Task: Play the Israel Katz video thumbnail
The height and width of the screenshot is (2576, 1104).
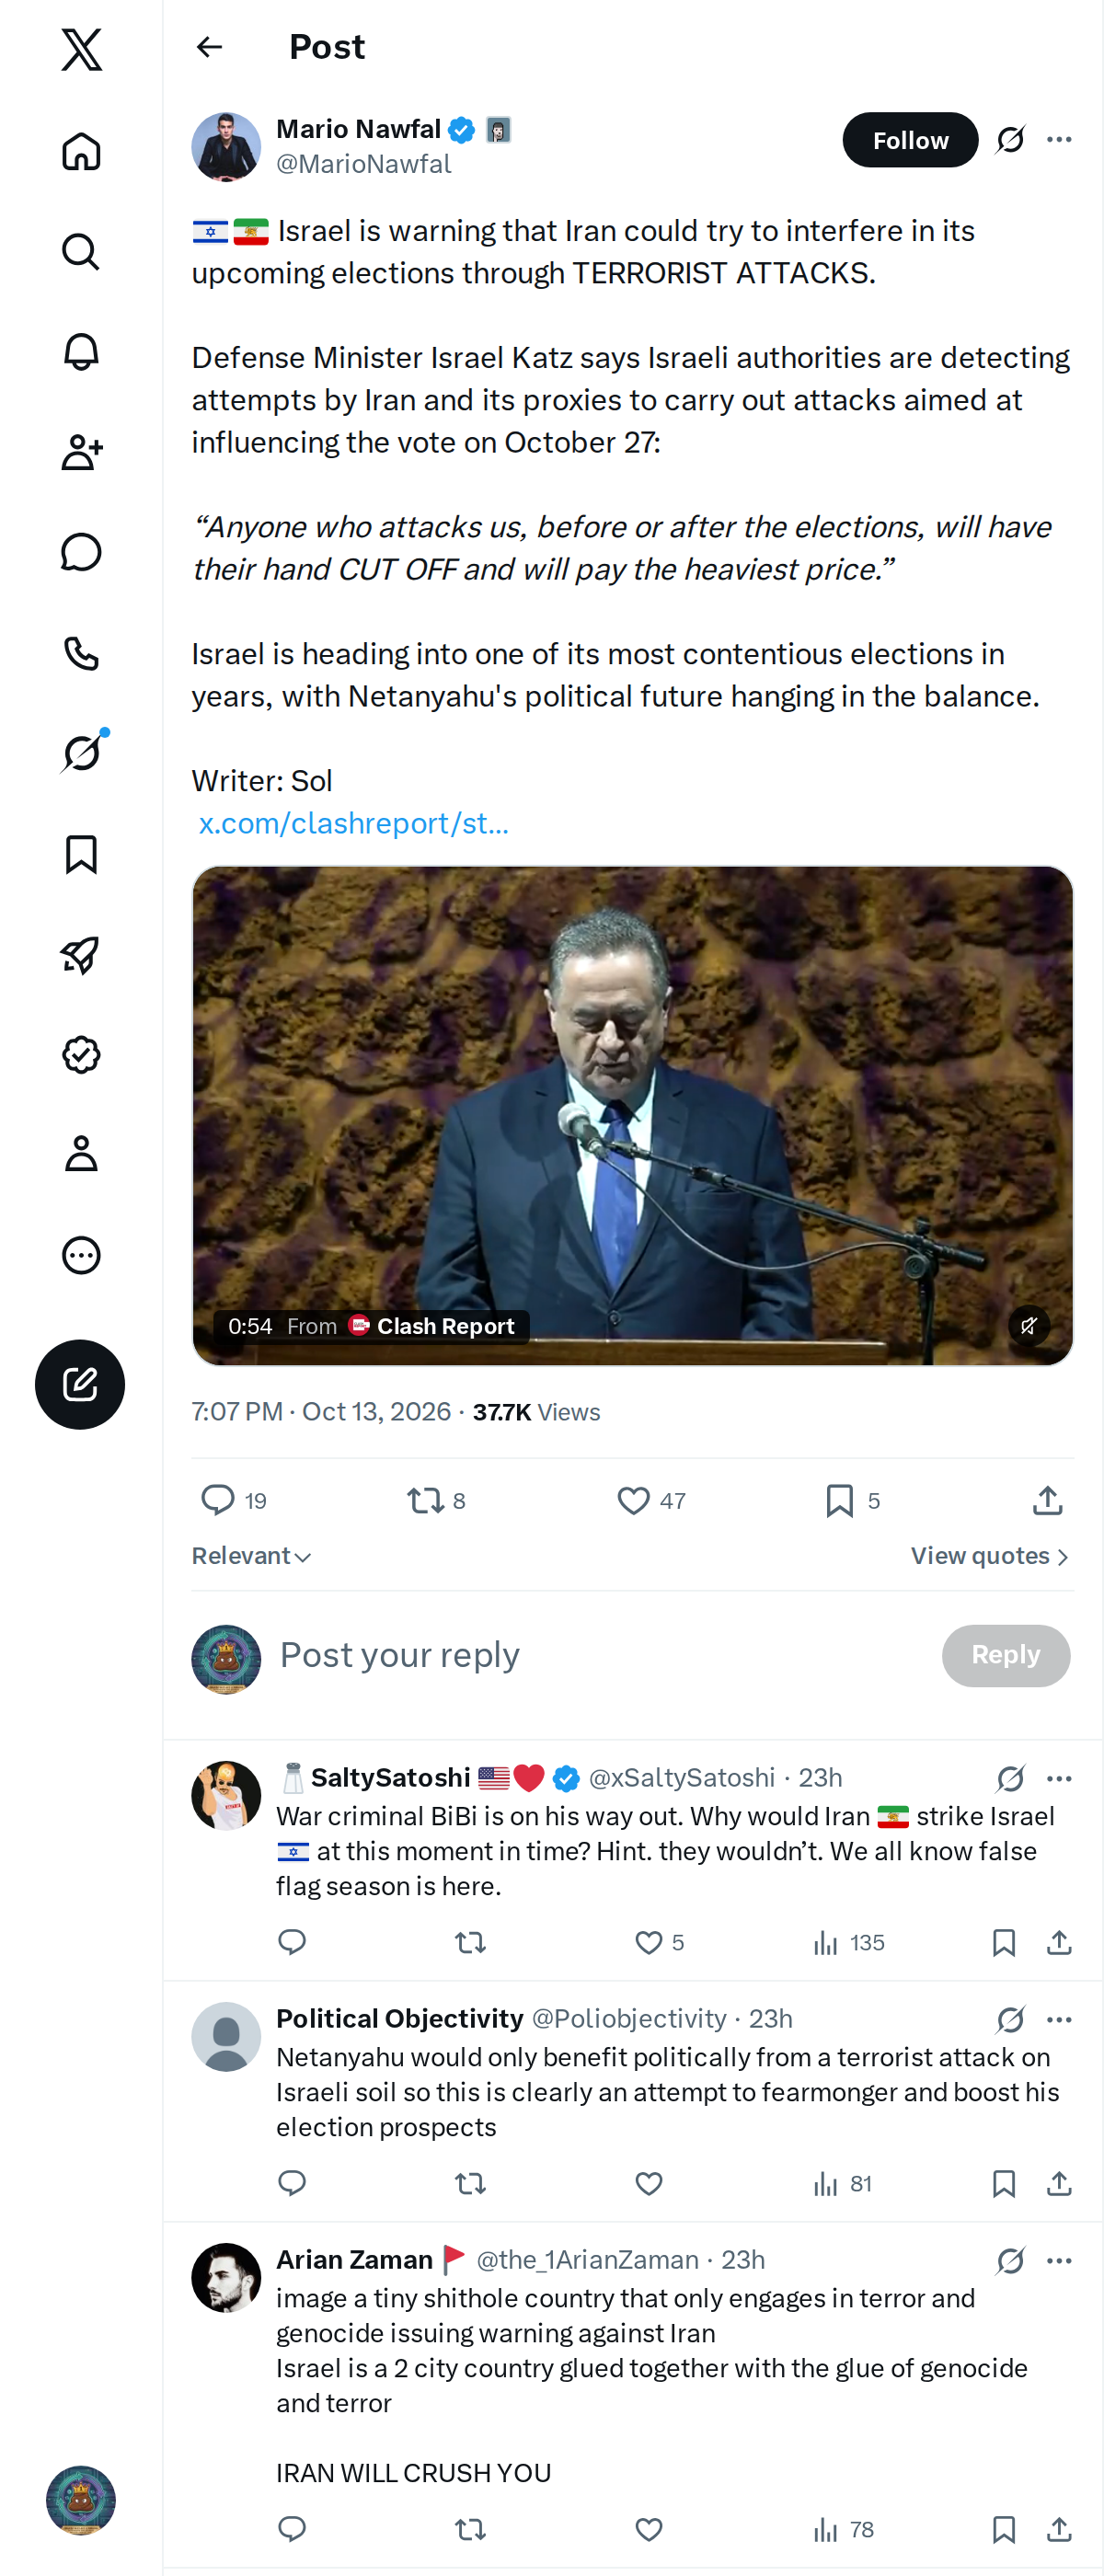Action: click(x=633, y=1115)
